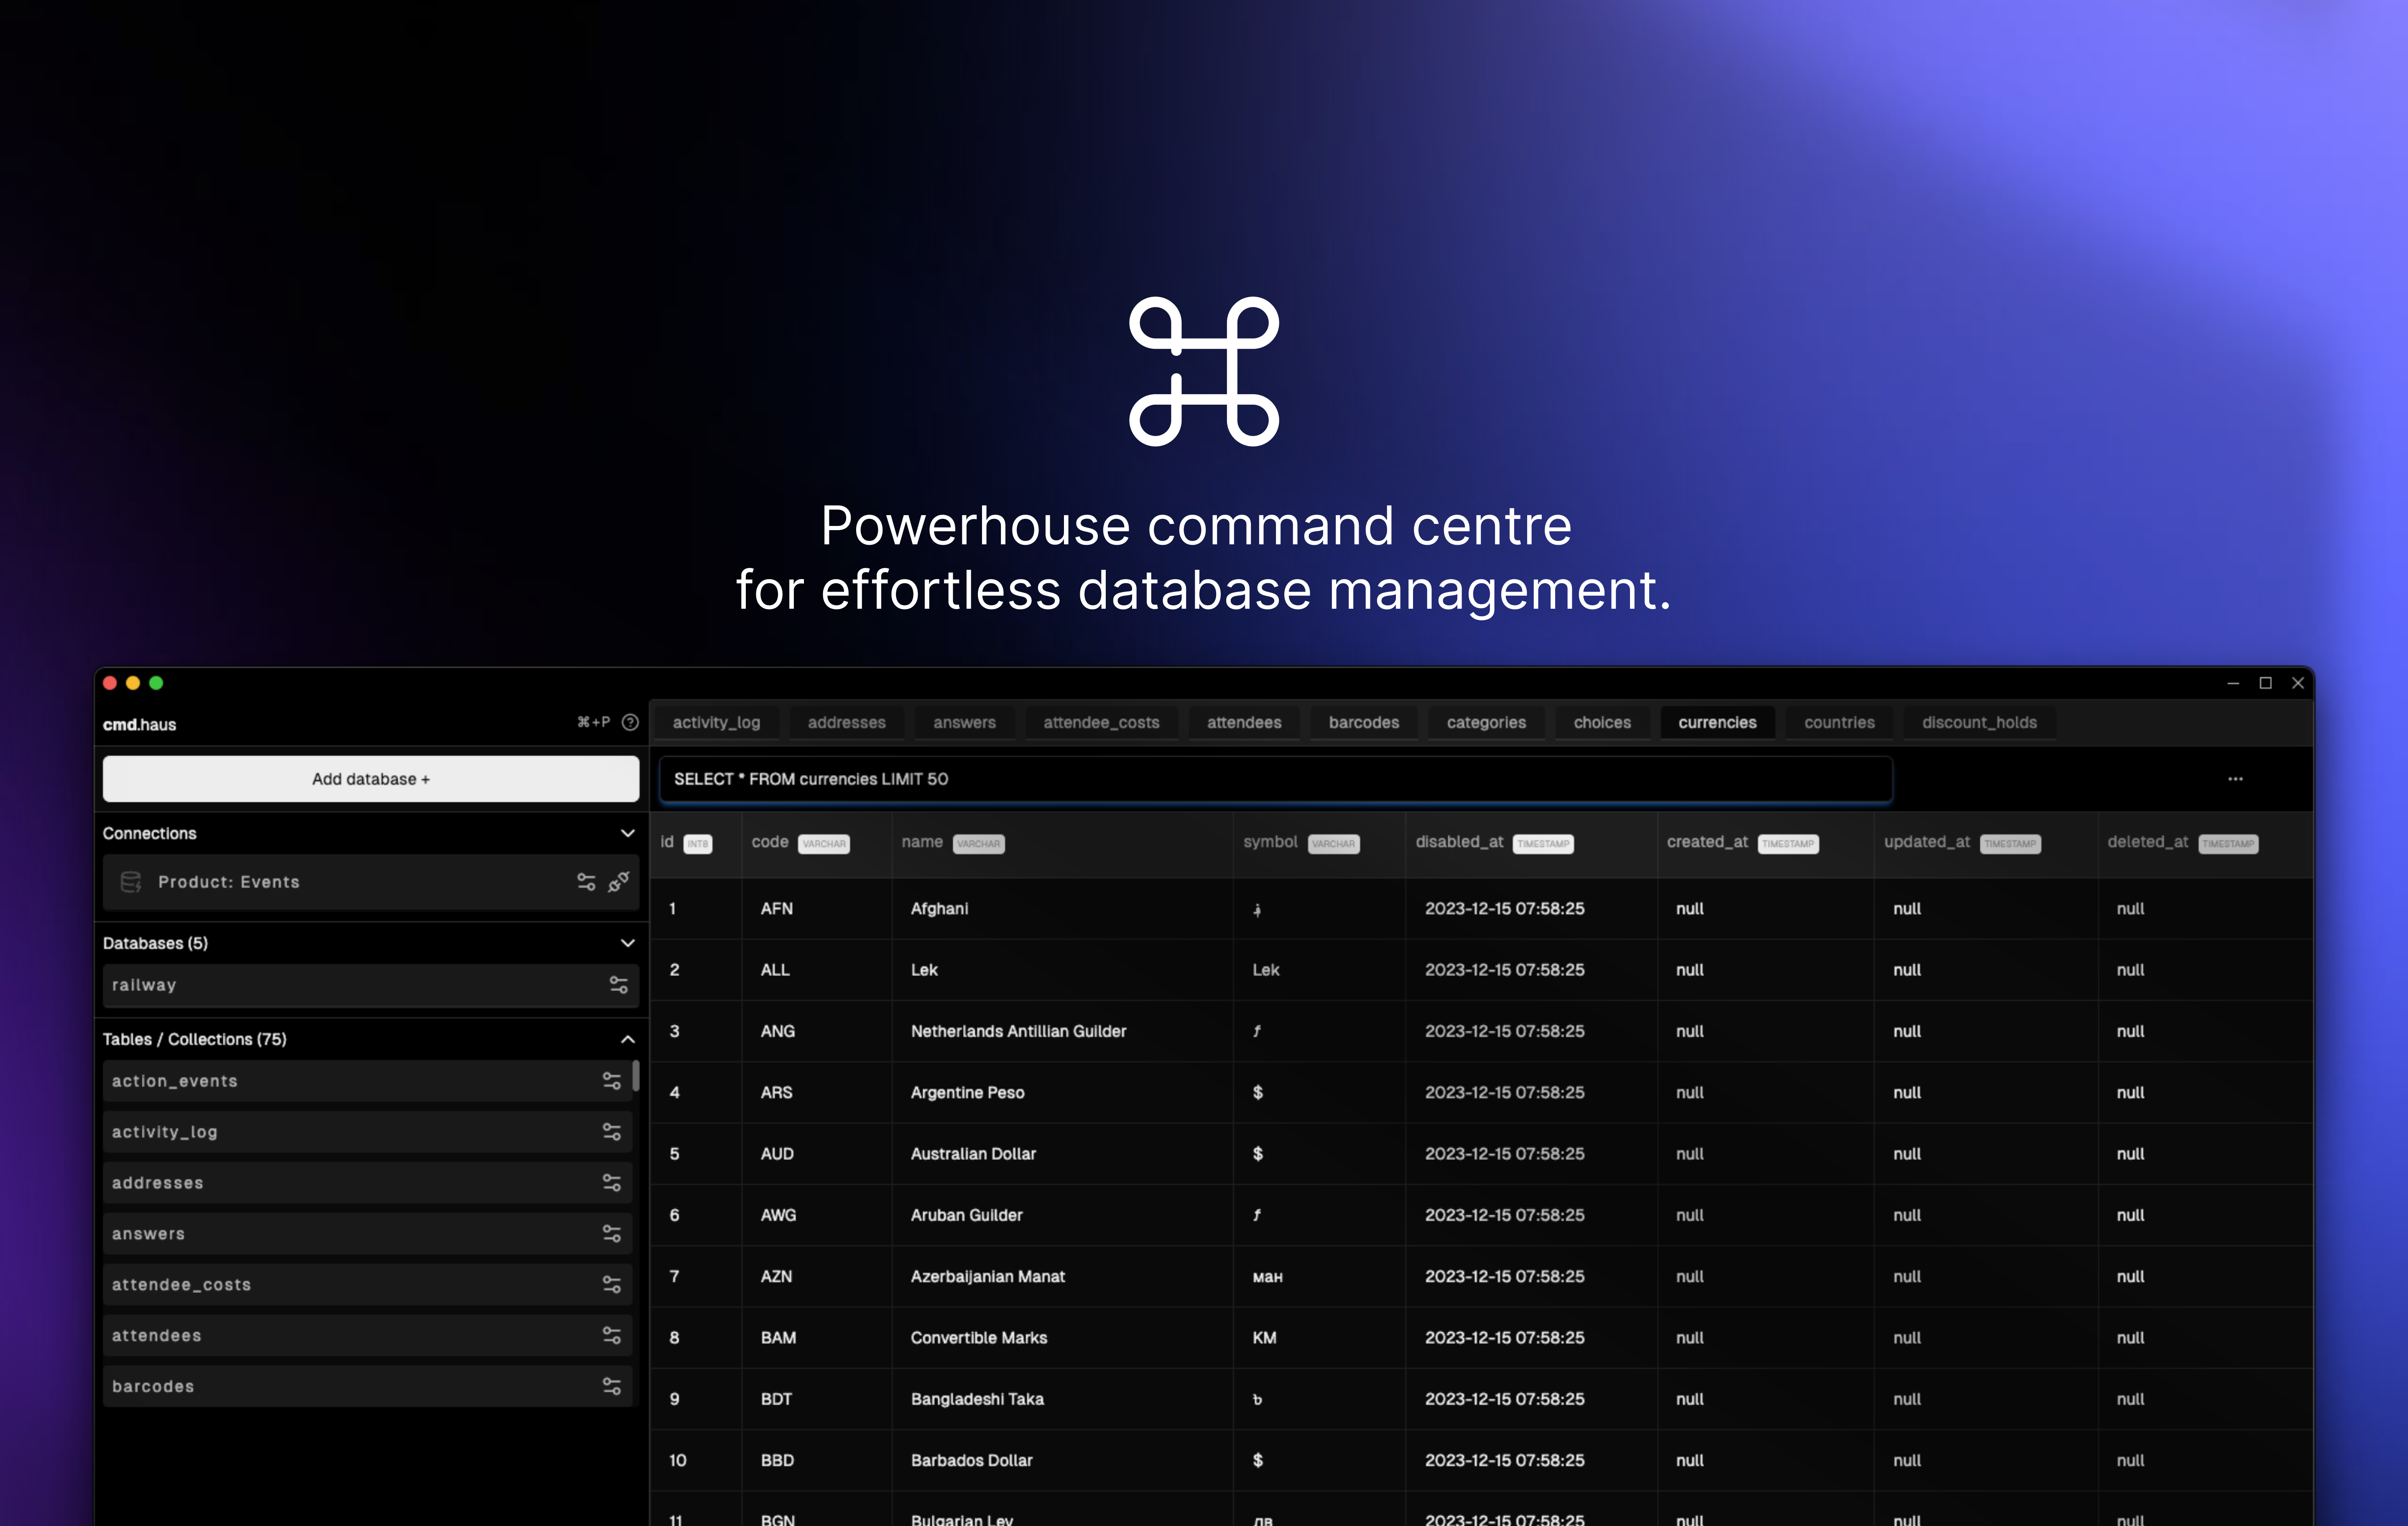Switch to the activity_log tab
The height and width of the screenshot is (1526, 2408).
click(x=716, y=722)
